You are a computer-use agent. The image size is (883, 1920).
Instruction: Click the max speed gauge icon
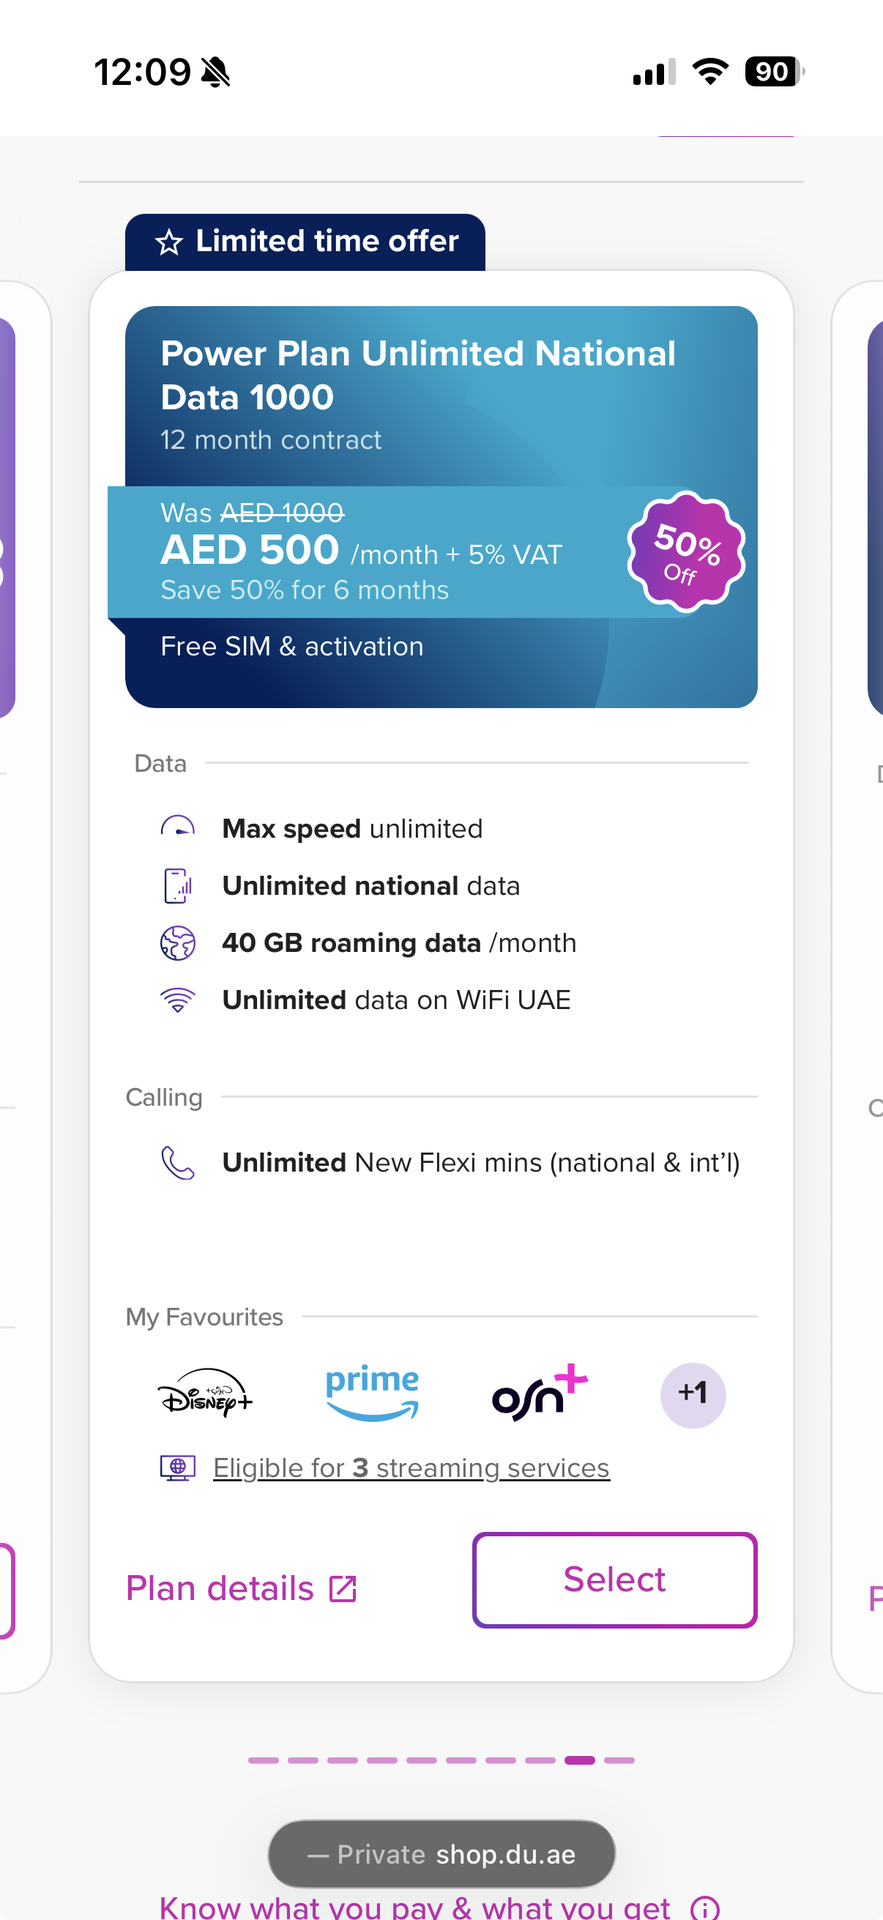point(178,828)
